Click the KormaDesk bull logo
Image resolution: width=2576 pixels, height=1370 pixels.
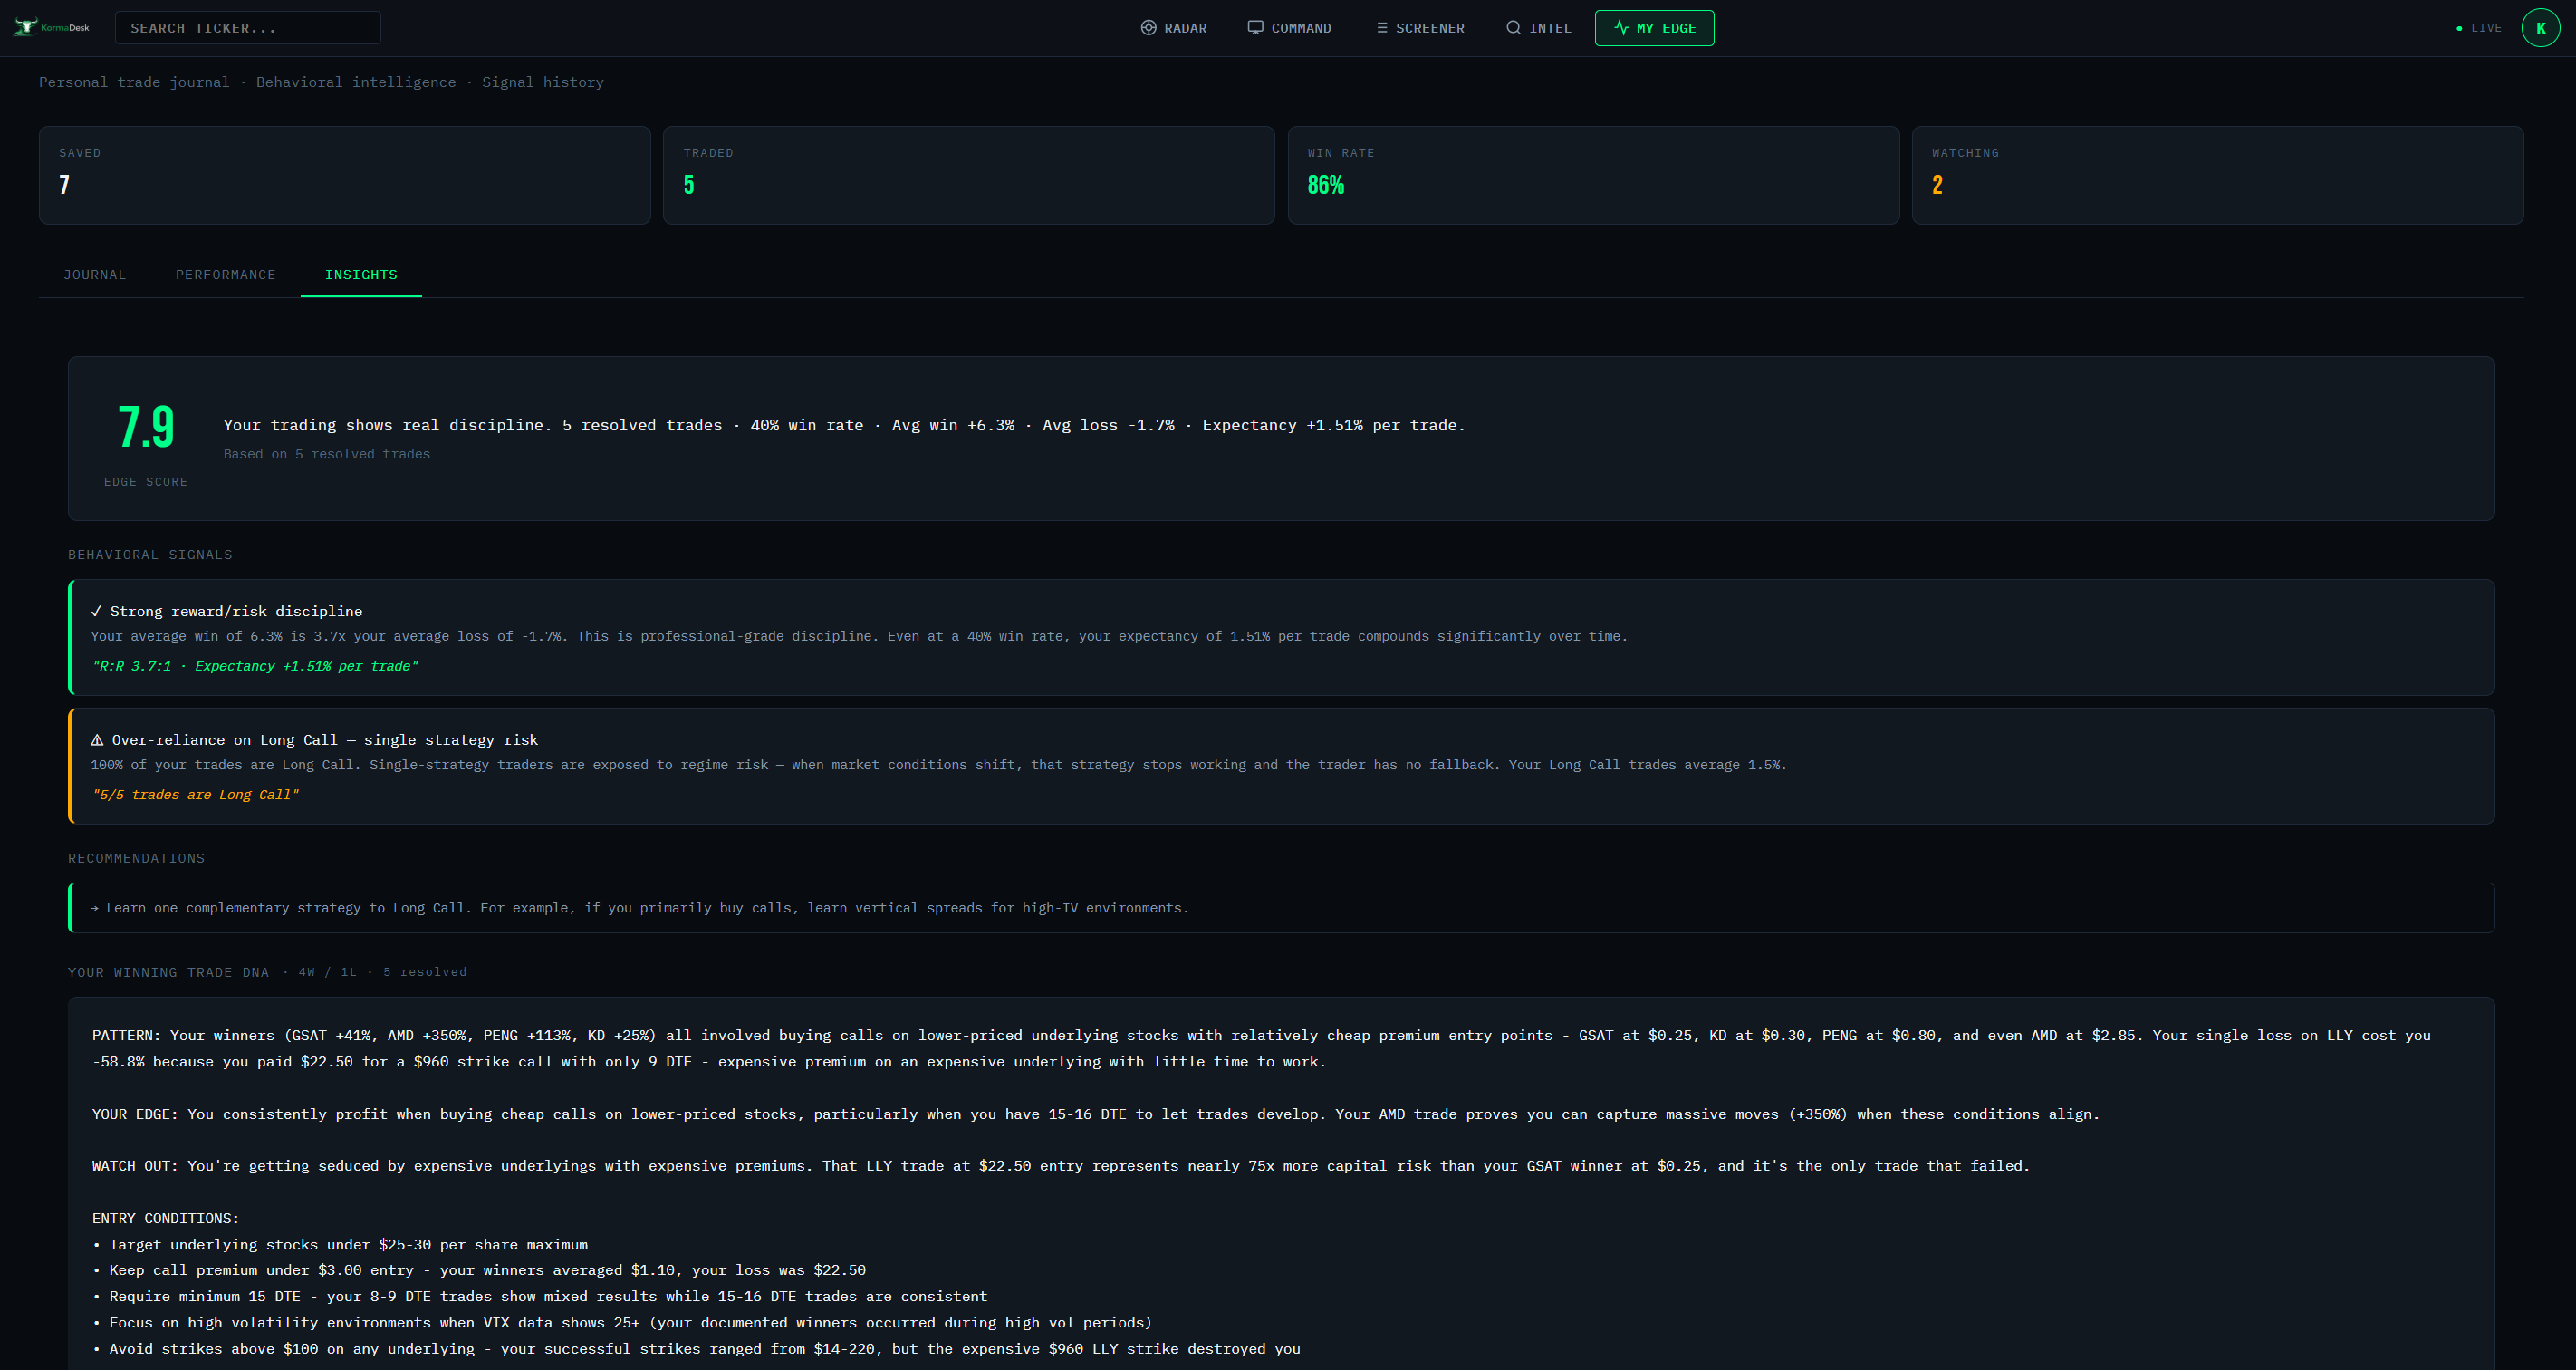pos(25,27)
